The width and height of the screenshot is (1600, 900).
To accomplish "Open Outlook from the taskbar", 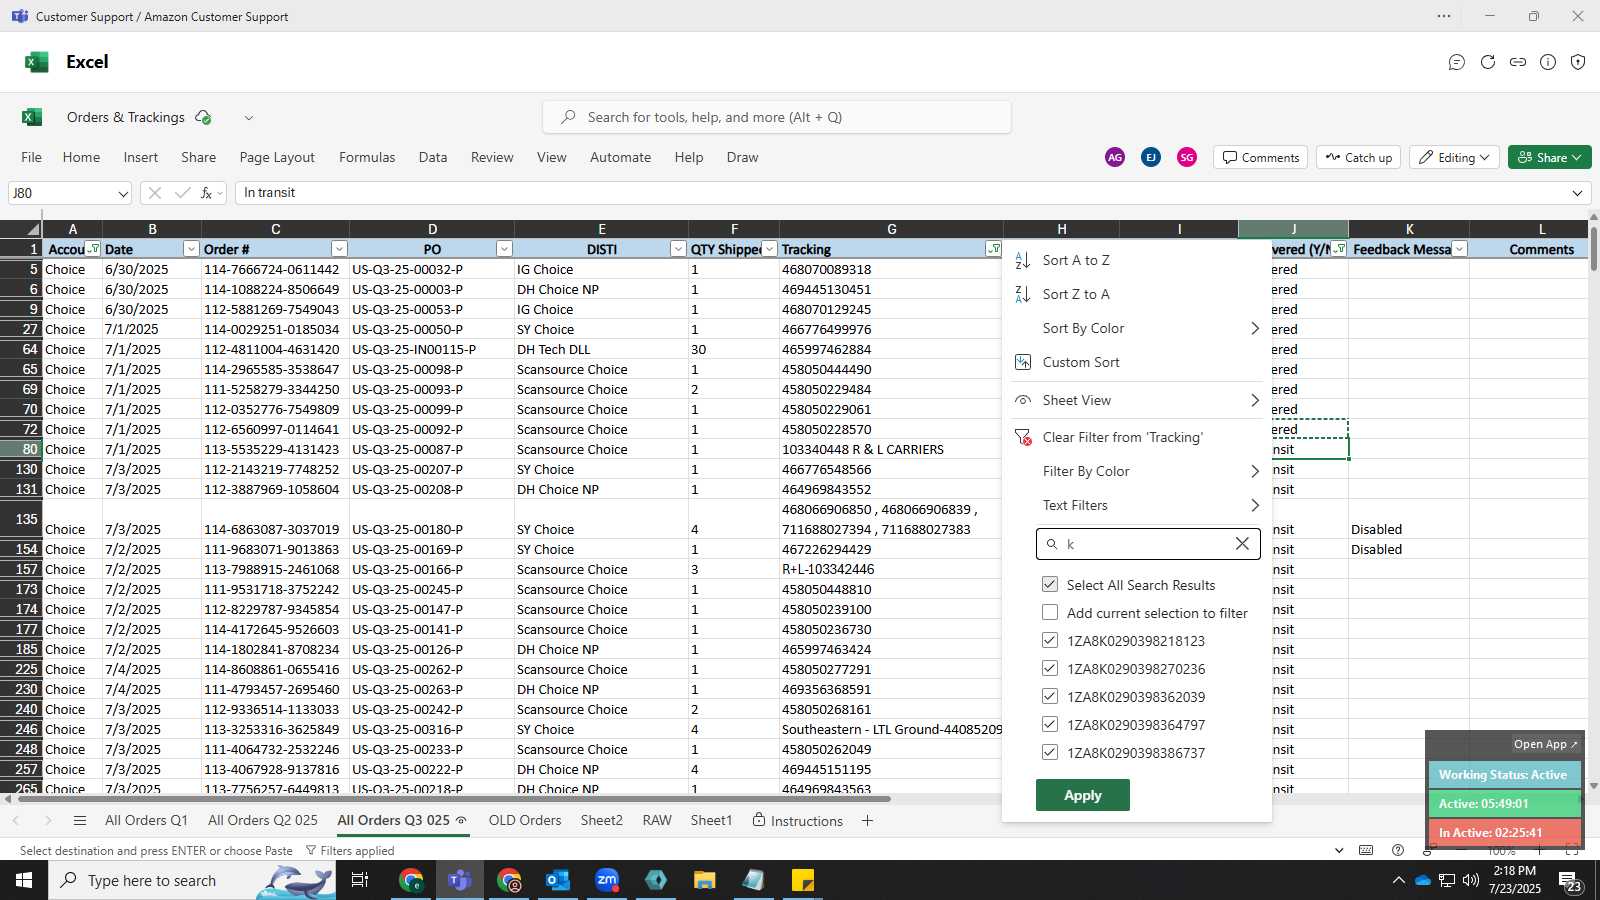I will pyautogui.click(x=558, y=880).
